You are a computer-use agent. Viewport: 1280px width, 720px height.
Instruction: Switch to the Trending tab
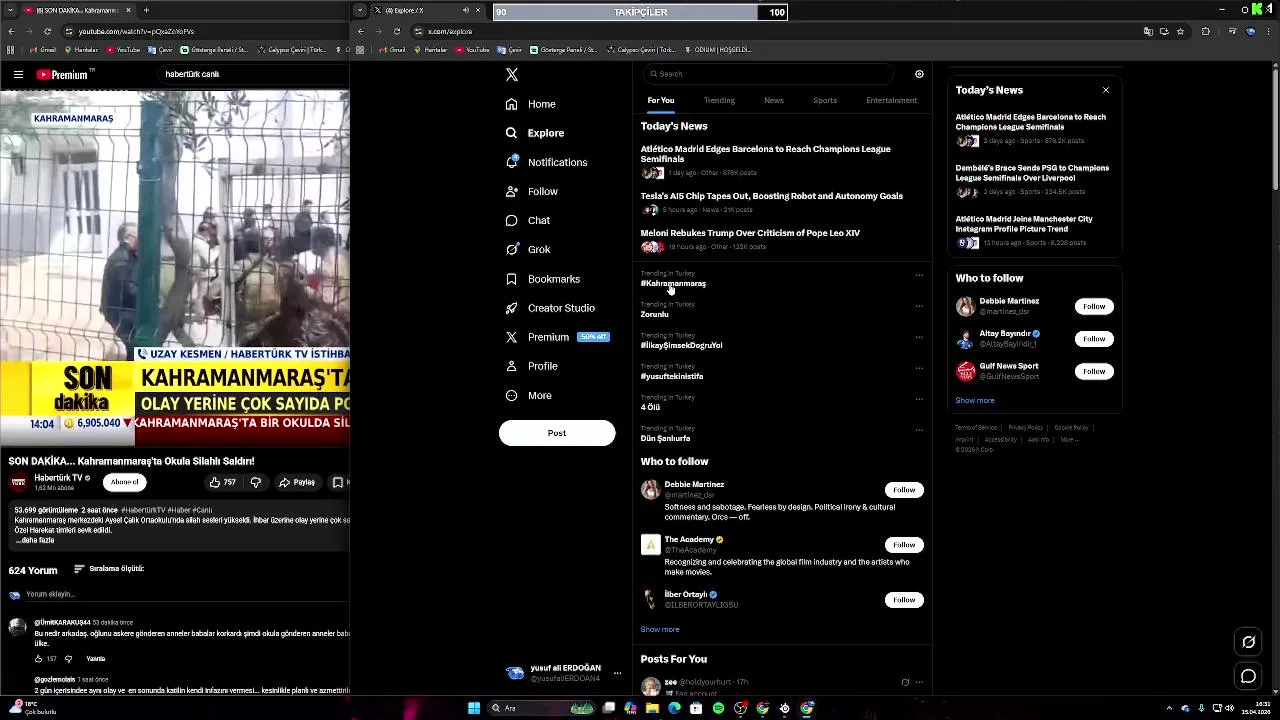pos(719,100)
